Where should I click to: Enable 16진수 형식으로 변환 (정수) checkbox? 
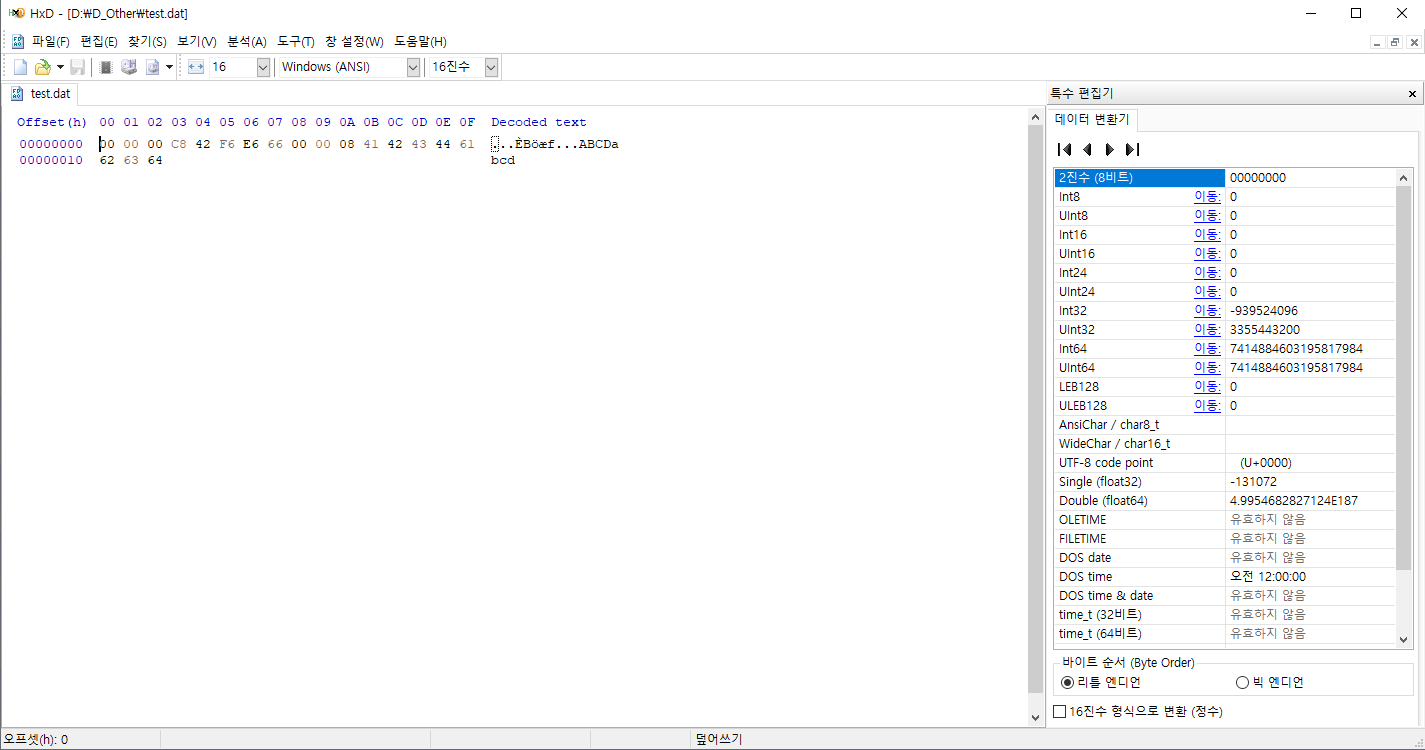1139,712
